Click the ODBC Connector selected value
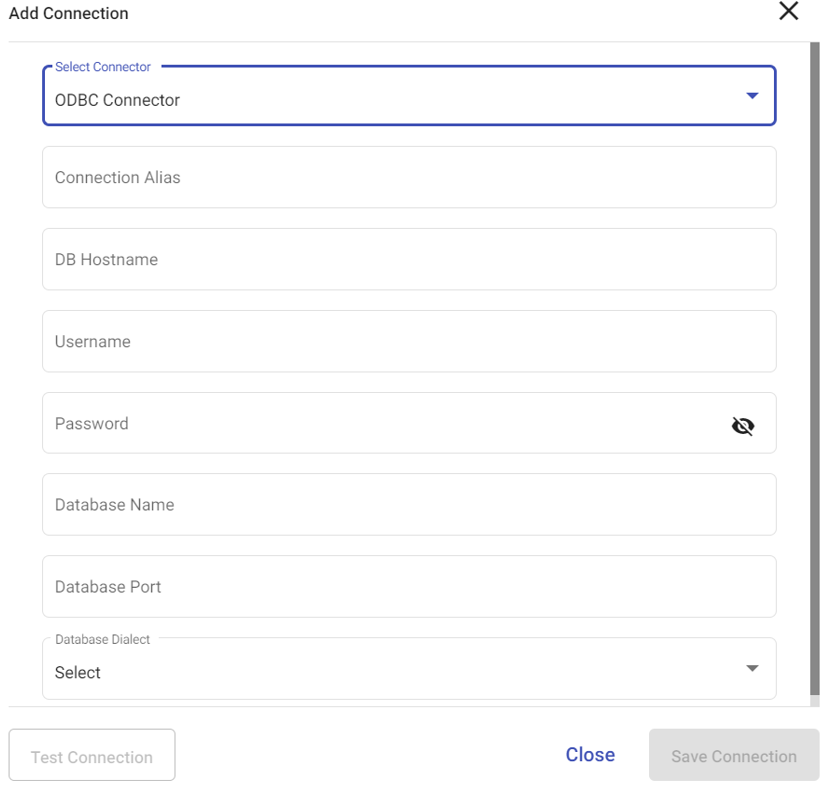Viewport: 833px width, 793px height. [x=117, y=100]
